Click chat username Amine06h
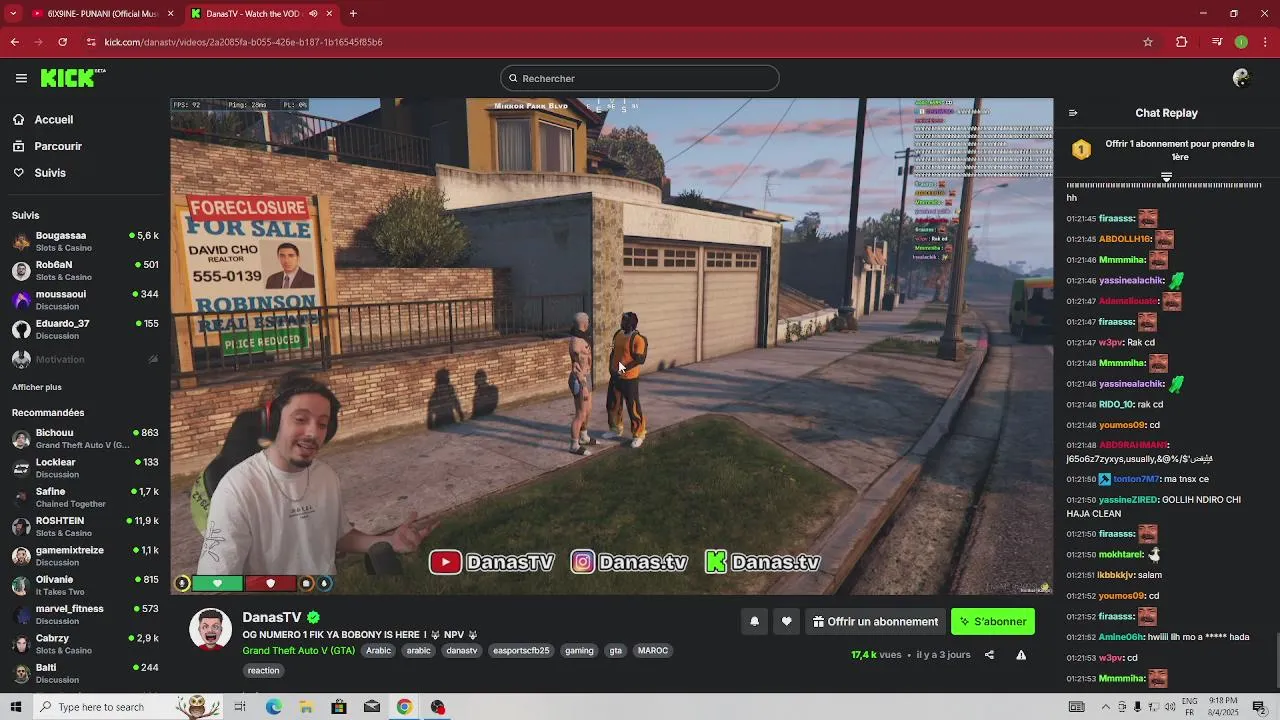 (x=1121, y=637)
